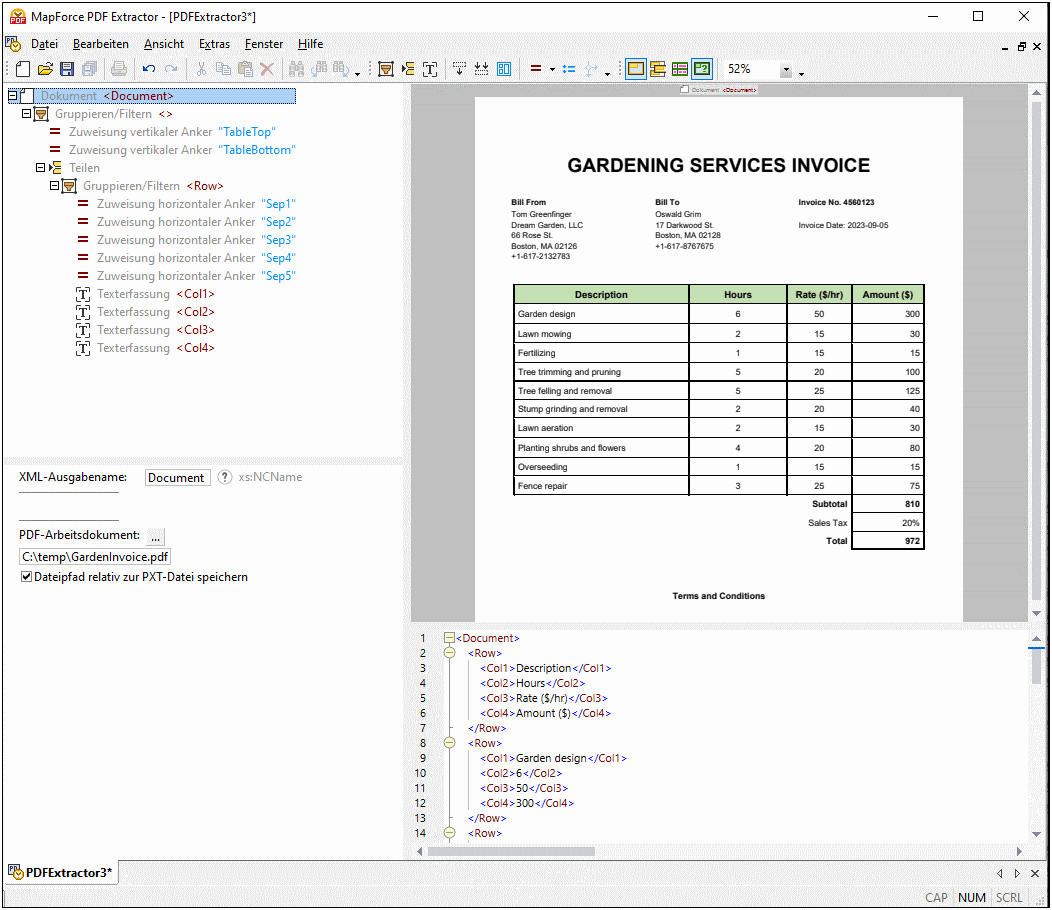The height and width of the screenshot is (910, 1052).
Task: Click the Save All toolbar icon
Action: click(89, 69)
